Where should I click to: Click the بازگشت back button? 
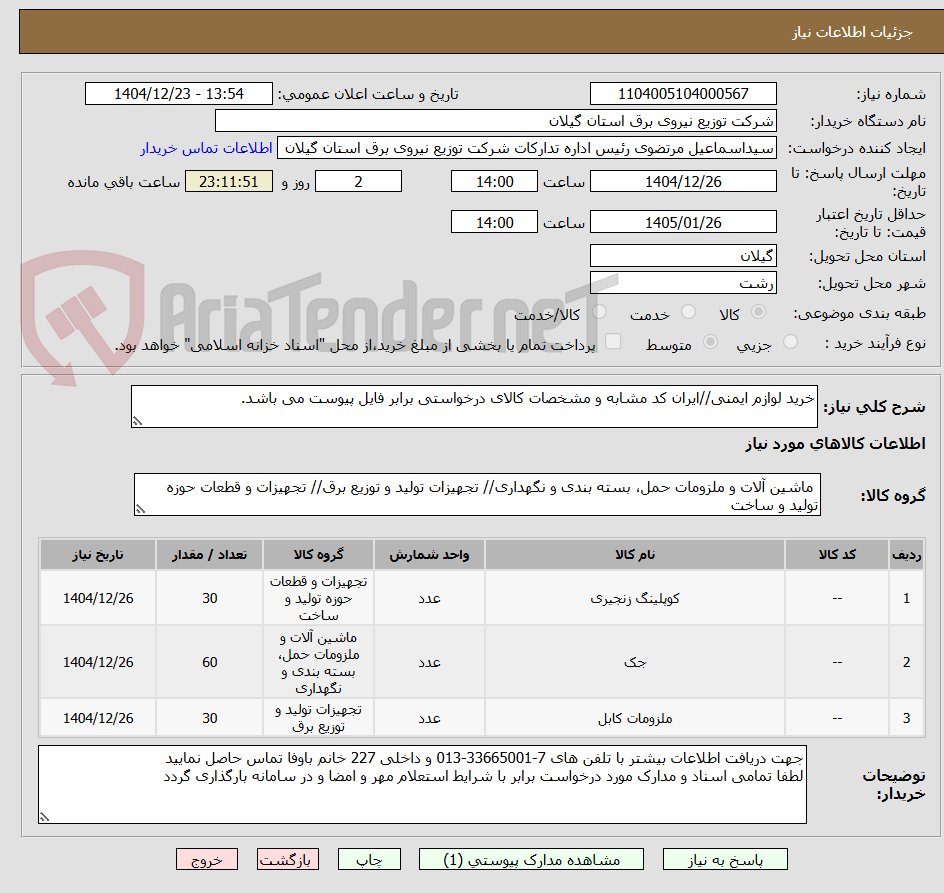click(x=288, y=859)
